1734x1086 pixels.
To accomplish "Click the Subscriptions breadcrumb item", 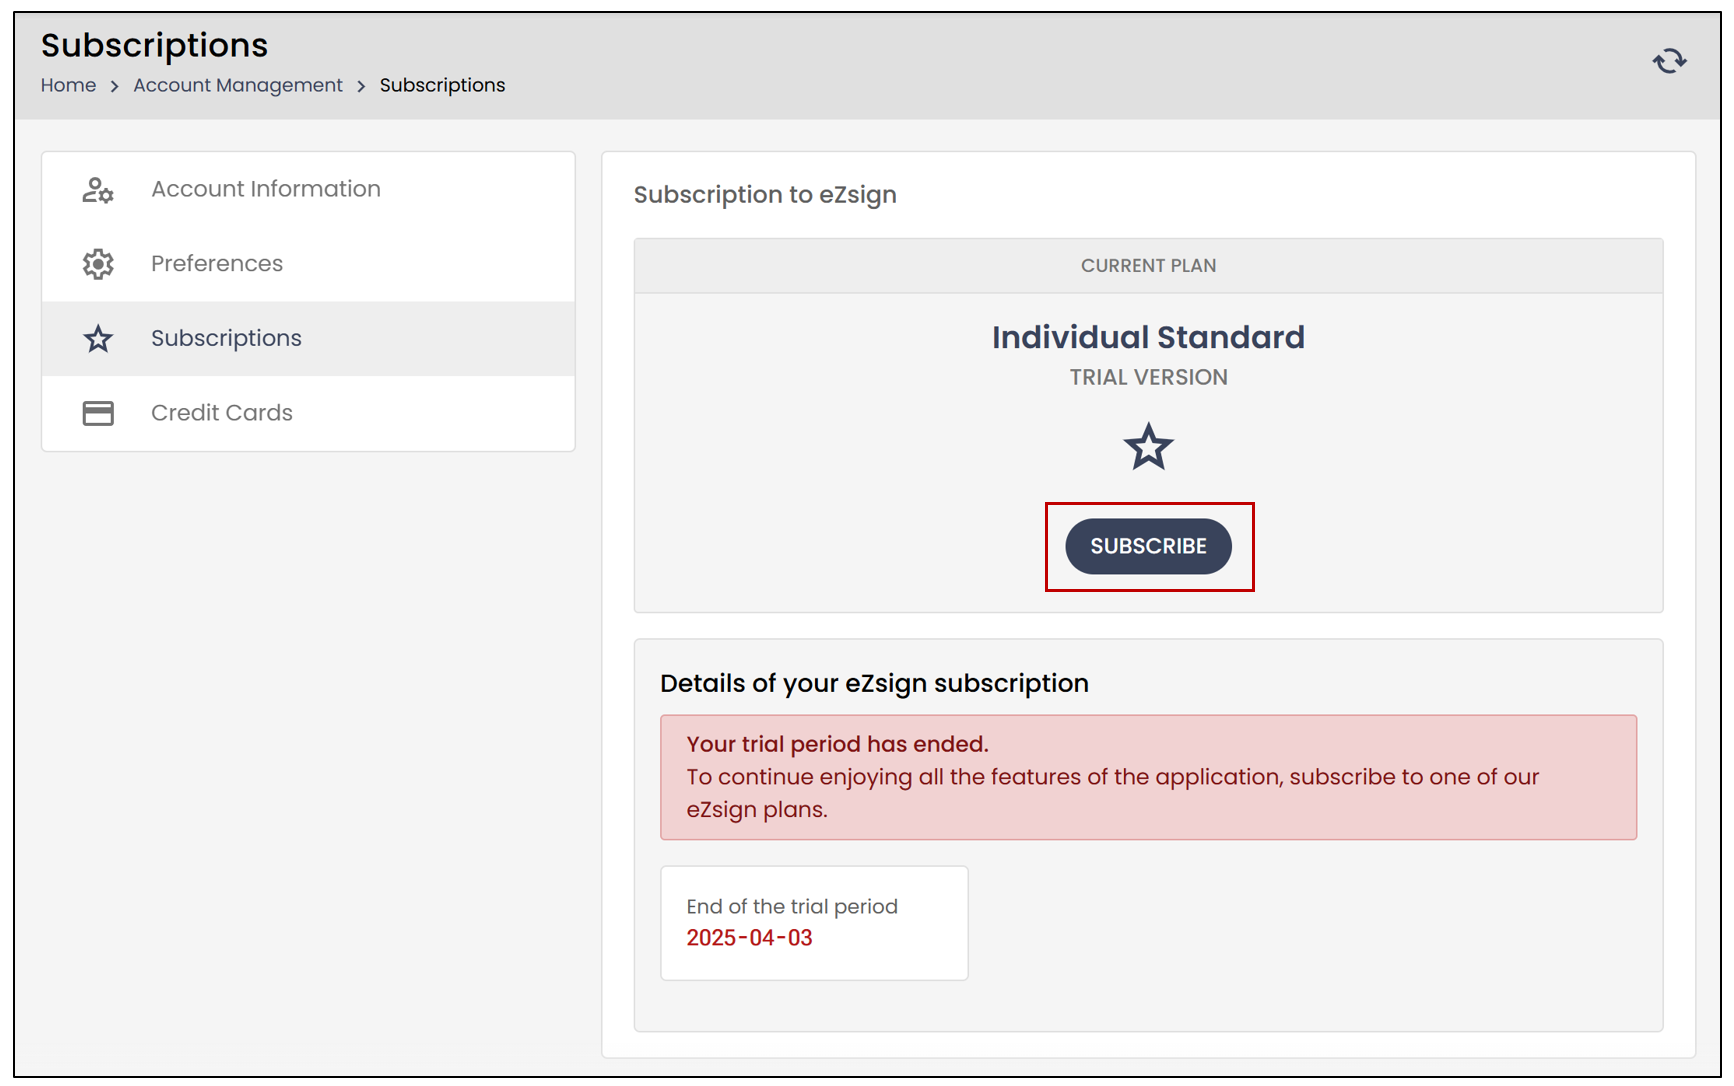I will click(x=442, y=85).
